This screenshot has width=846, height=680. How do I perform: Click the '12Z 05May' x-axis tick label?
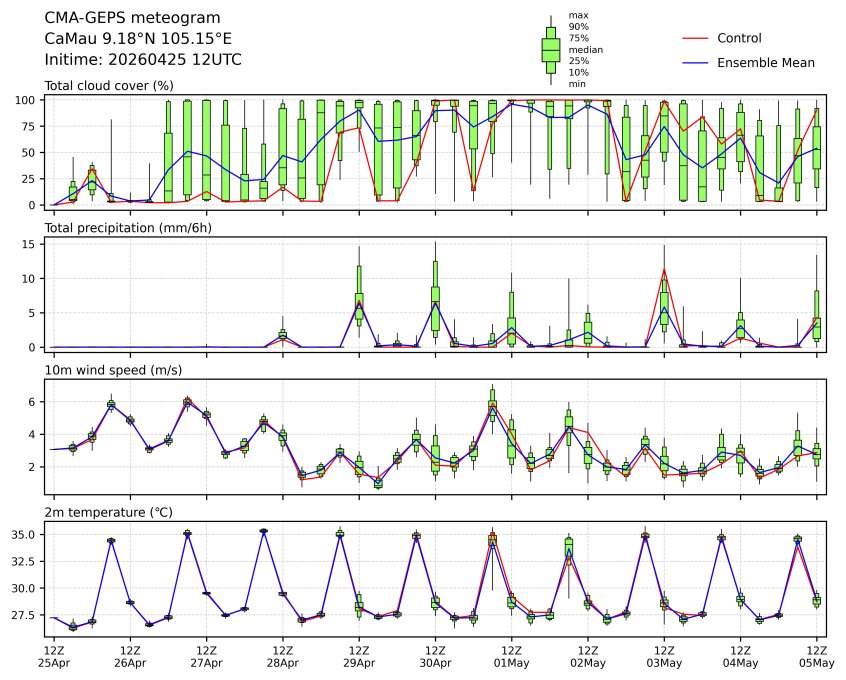tap(817, 656)
